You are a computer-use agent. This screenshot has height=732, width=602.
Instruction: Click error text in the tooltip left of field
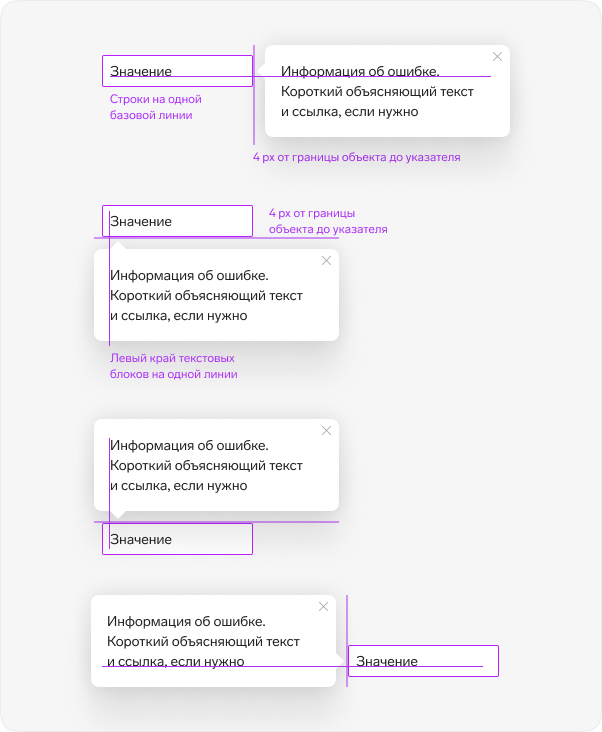pos(203,641)
